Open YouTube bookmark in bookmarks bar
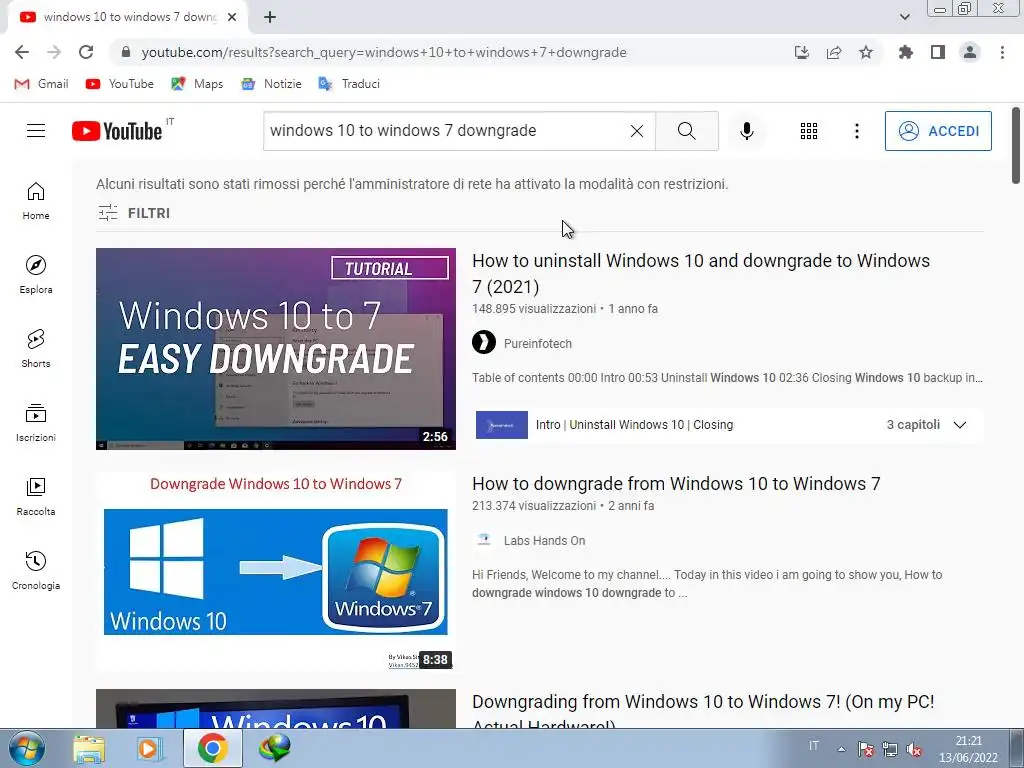Screen dimensions: 1024x768 coord(120,84)
